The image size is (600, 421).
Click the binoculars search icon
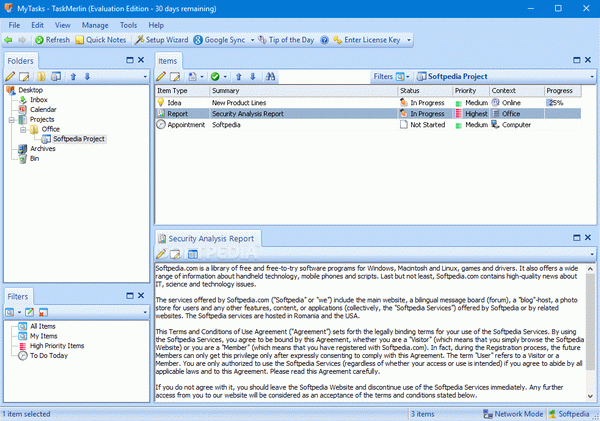(x=270, y=77)
